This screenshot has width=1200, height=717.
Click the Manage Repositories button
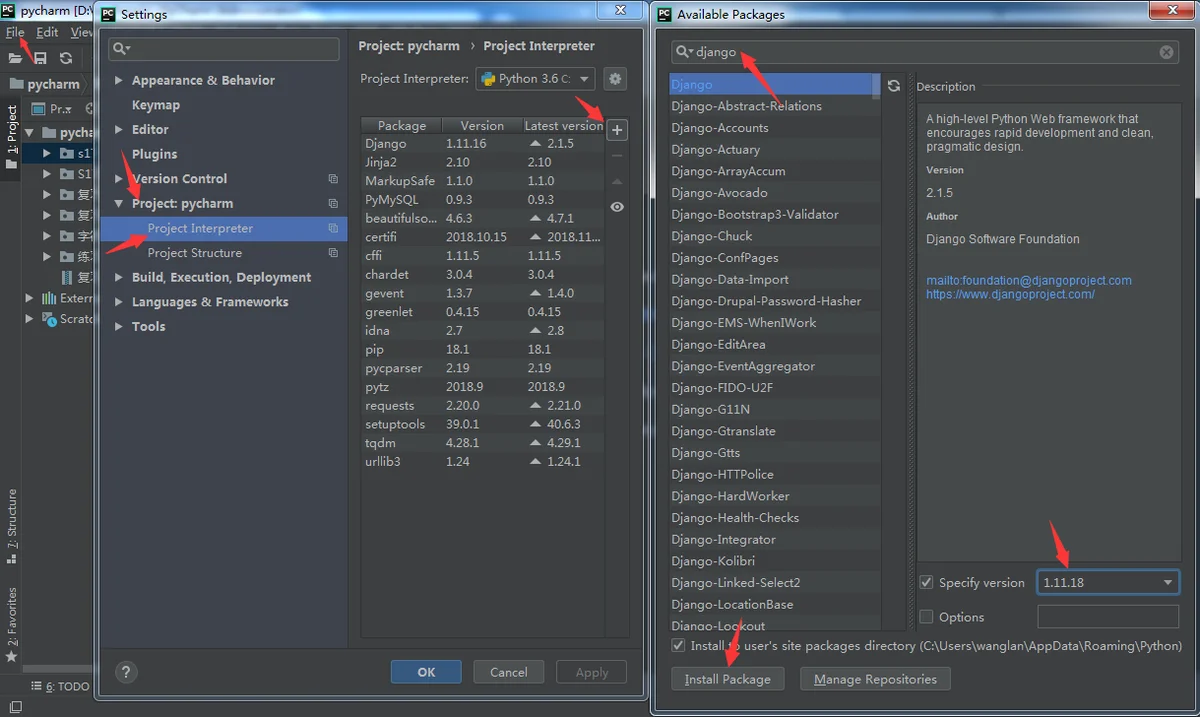tap(875, 679)
